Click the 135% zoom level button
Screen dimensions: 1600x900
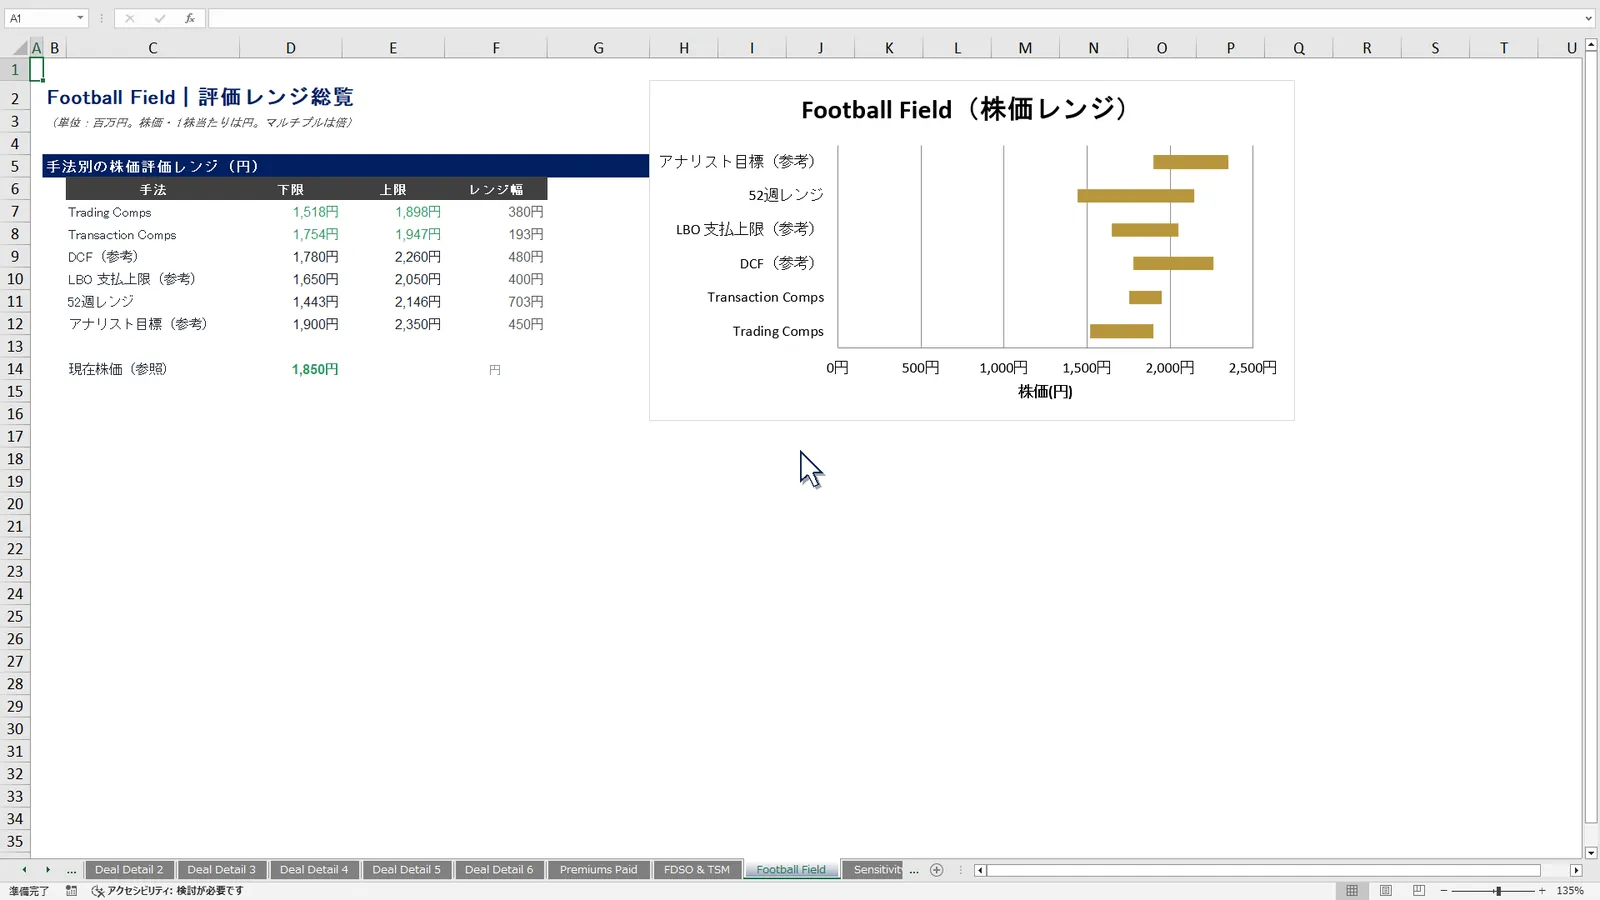point(1570,890)
